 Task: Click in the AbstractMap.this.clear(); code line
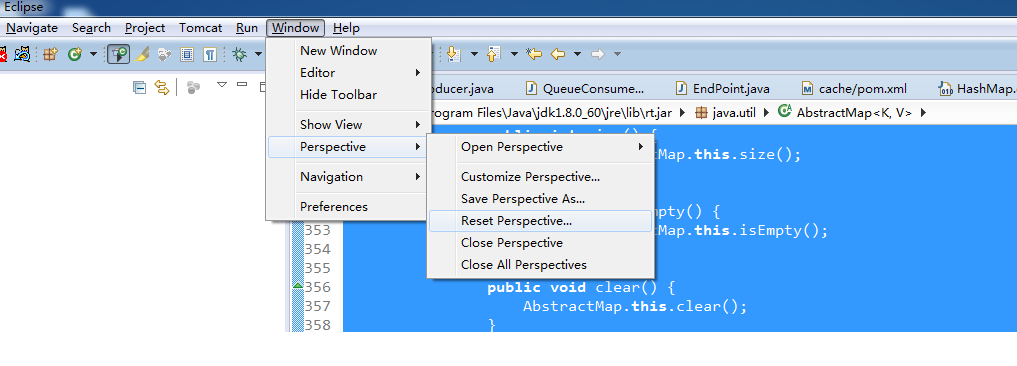tap(635, 306)
